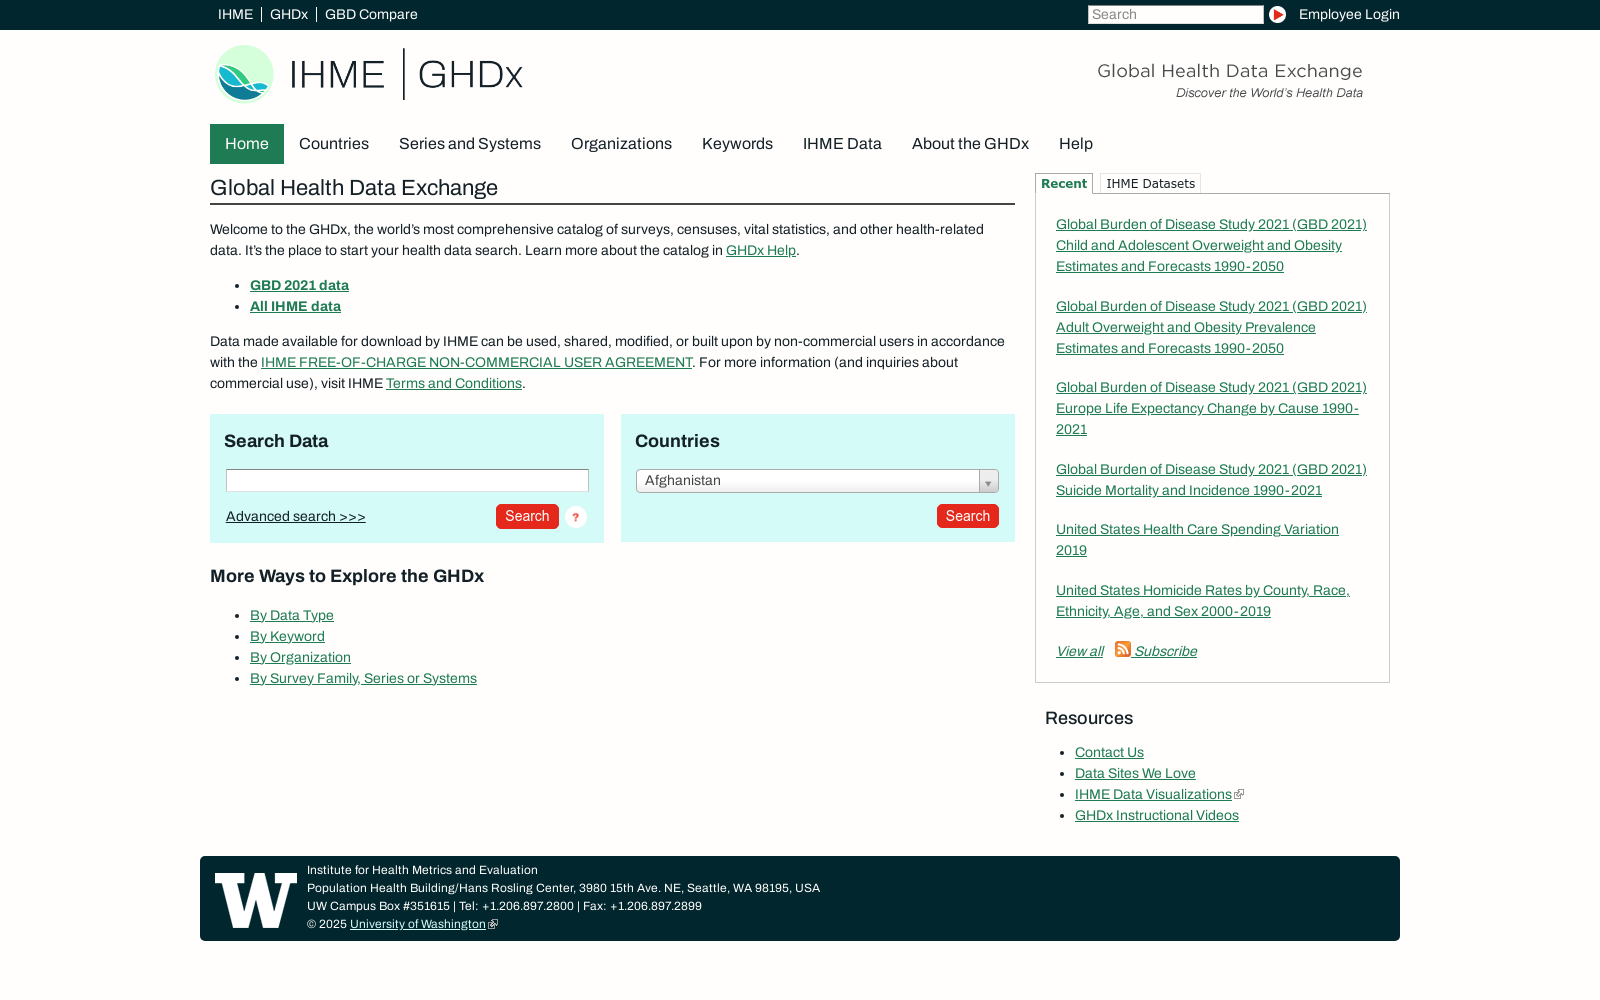The width and height of the screenshot is (1600, 1000).
Task: Open the Employee Login page
Action: [x=1349, y=14]
